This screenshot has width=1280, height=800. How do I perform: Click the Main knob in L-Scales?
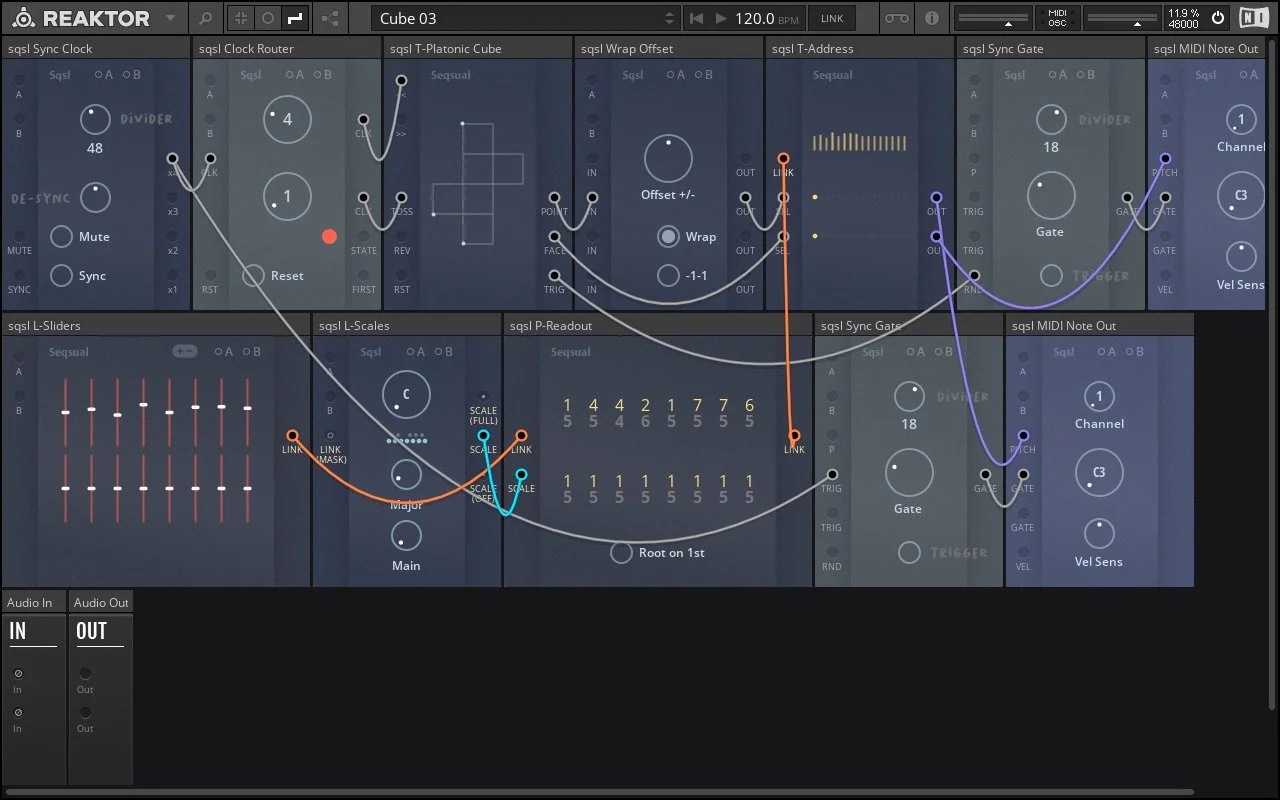[406, 535]
